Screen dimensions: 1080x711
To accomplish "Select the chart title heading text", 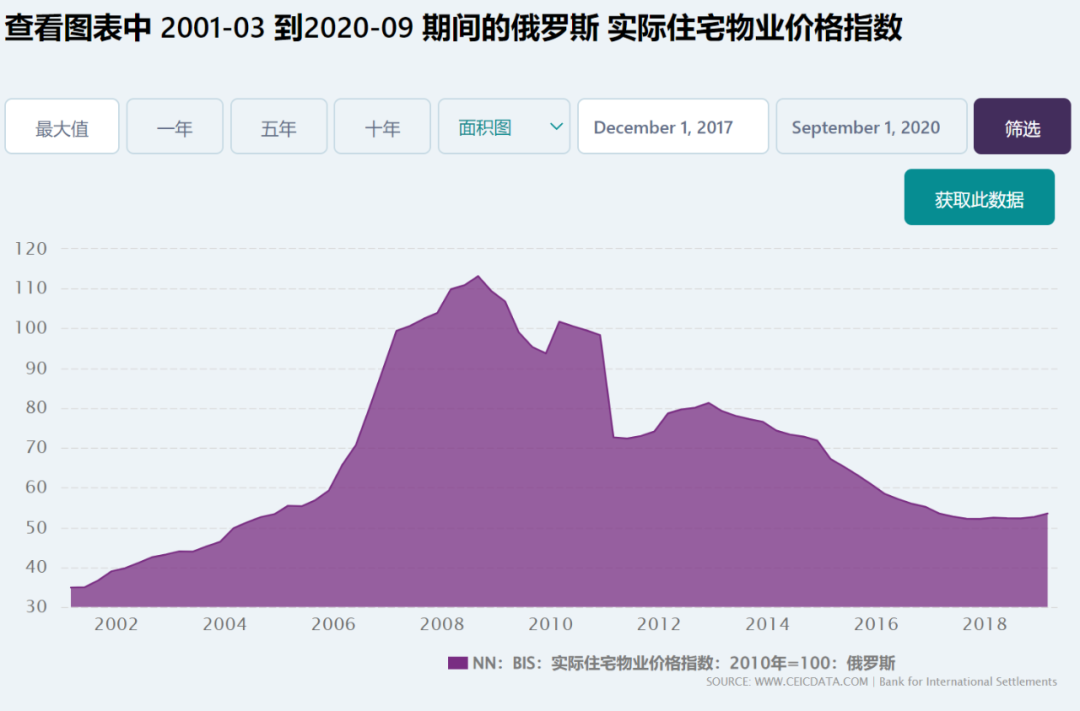I will pyautogui.click(x=453, y=28).
